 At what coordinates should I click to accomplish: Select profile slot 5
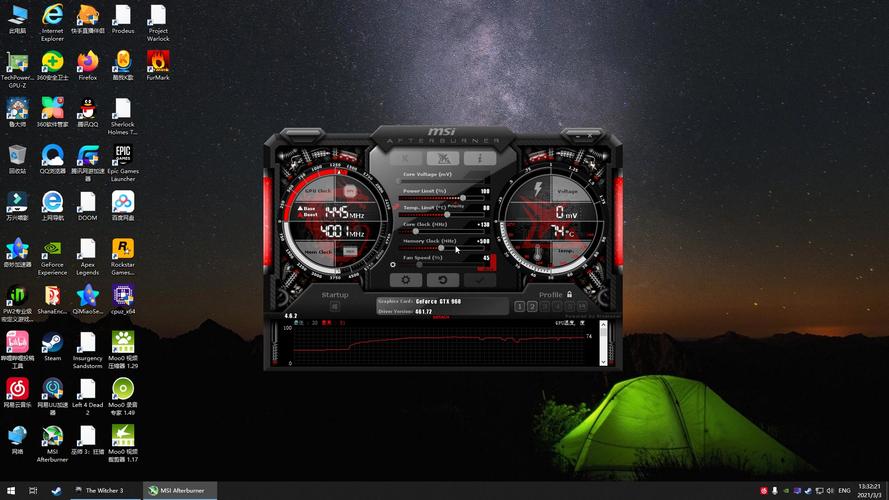pos(569,307)
